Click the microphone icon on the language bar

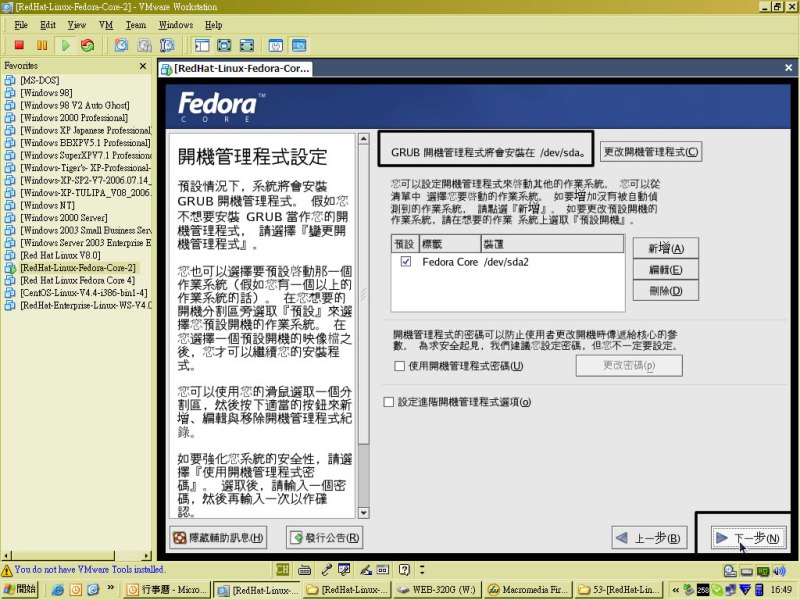click(326, 569)
